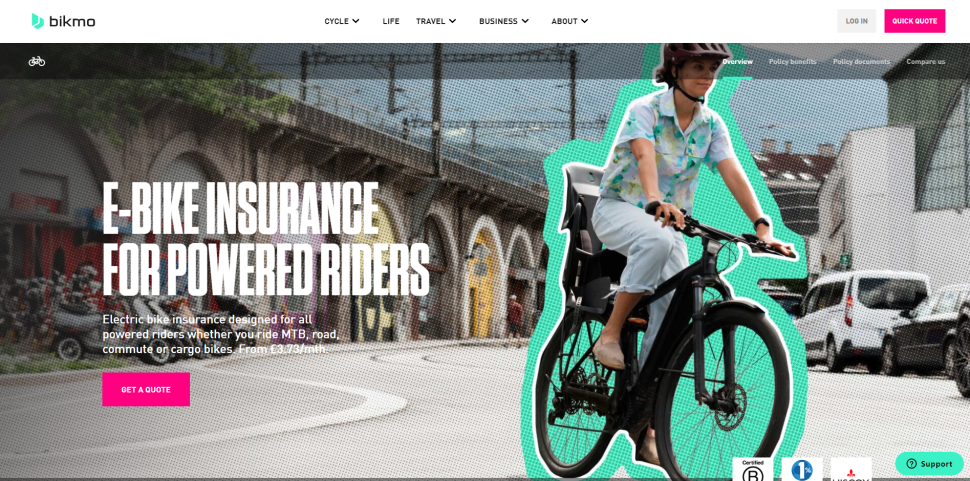Image resolution: width=970 pixels, height=481 pixels.
Task: Open the Life menu item
Action: [391, 21]
